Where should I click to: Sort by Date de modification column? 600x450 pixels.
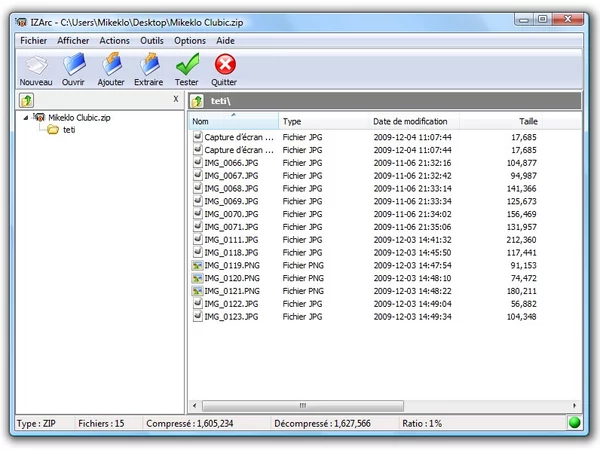[414, 121]
